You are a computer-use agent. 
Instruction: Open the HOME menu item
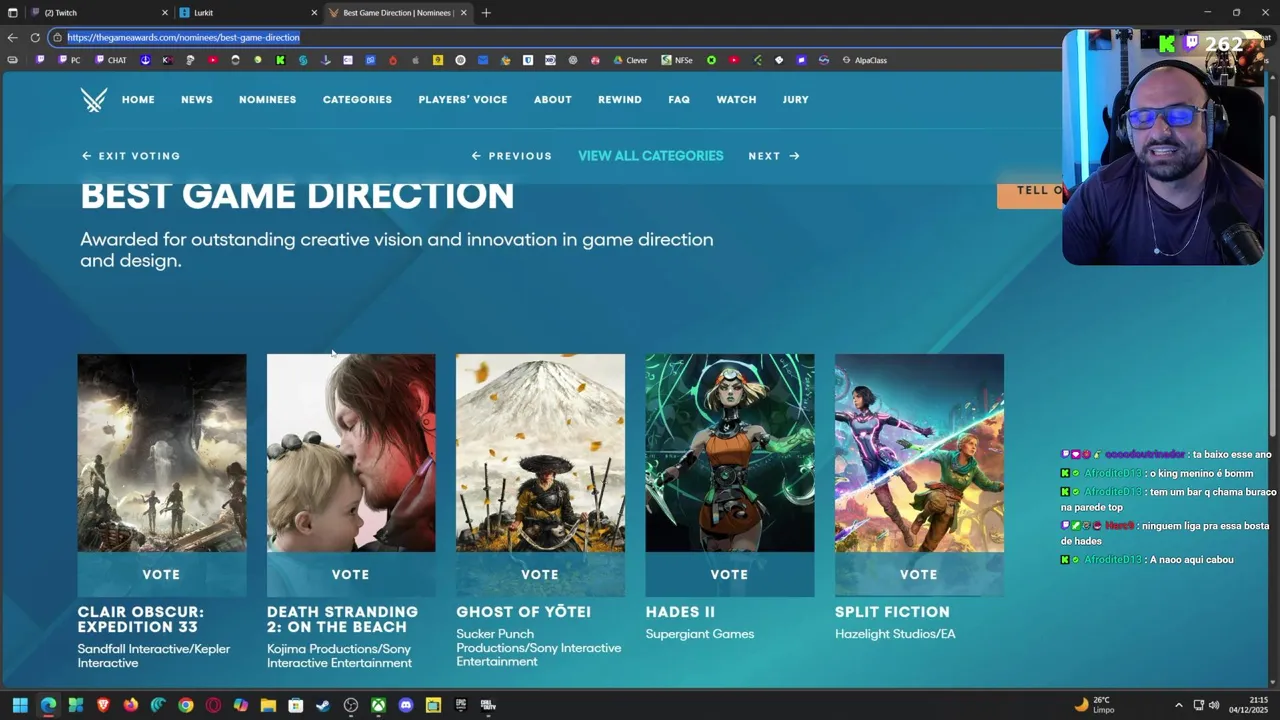[138, 100]
